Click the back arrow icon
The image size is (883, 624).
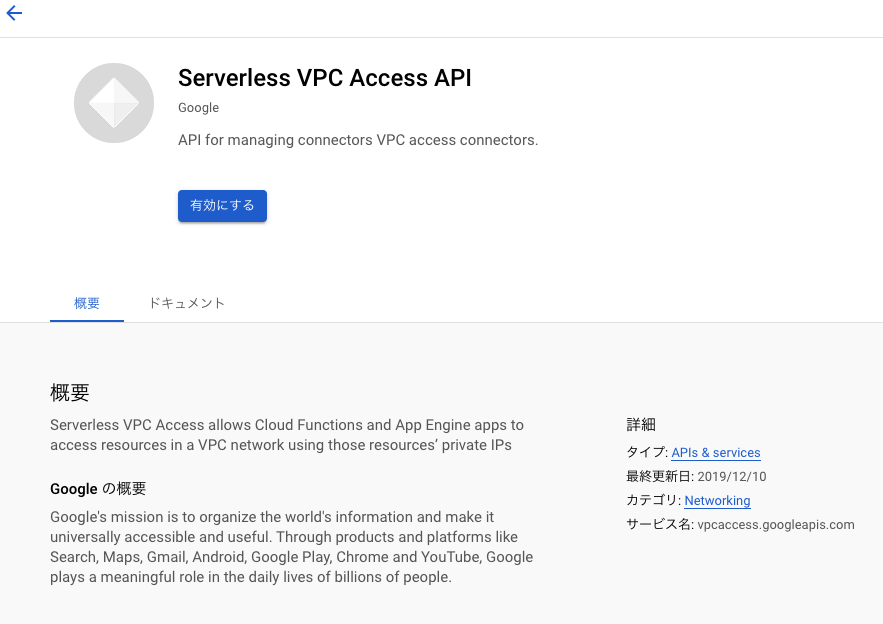point(14,13)
